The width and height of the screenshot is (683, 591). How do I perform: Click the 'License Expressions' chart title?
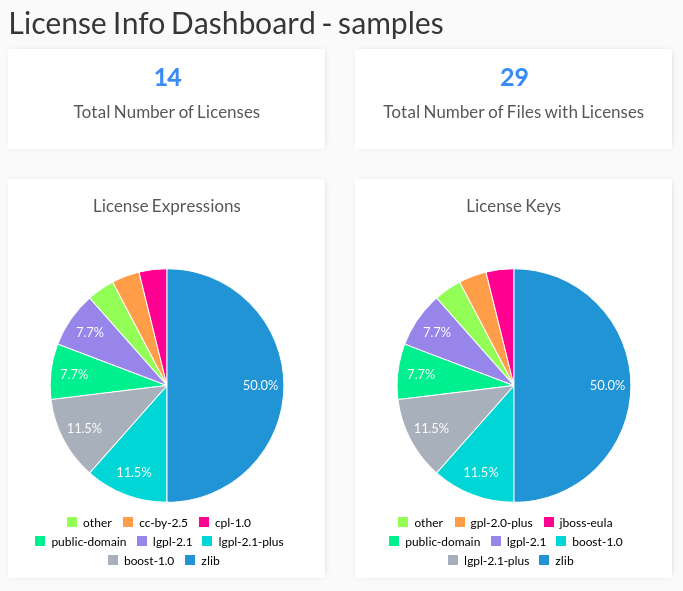tap(167, 206)
